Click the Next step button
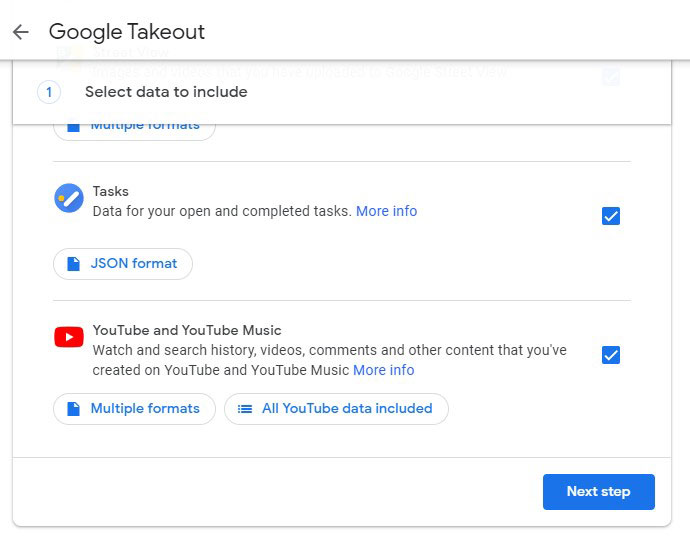690x537 pixels. point(598,492)
